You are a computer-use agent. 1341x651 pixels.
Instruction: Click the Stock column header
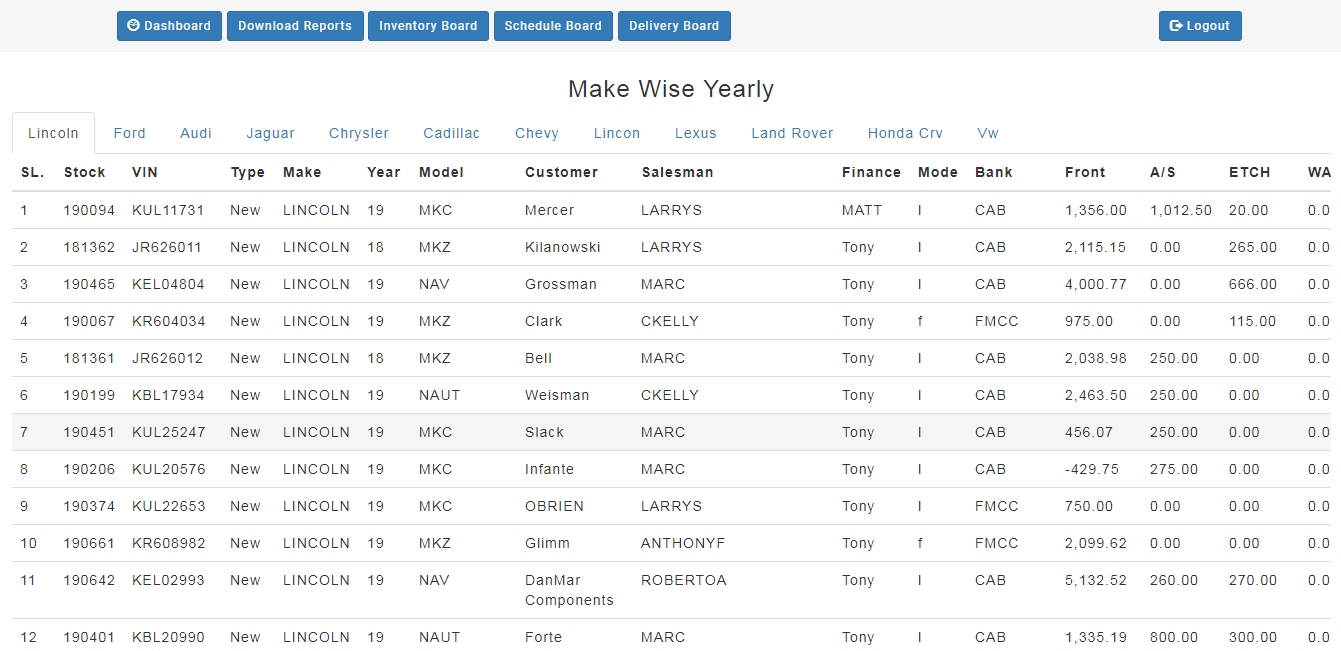[84, 172]
